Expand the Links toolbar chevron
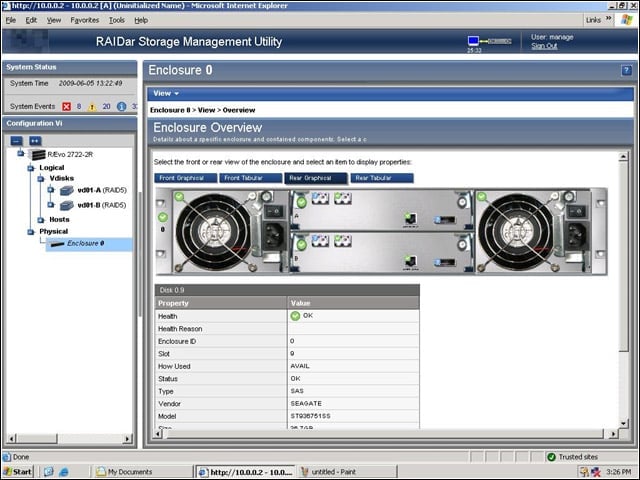640x480 pixels. point(609,19)
